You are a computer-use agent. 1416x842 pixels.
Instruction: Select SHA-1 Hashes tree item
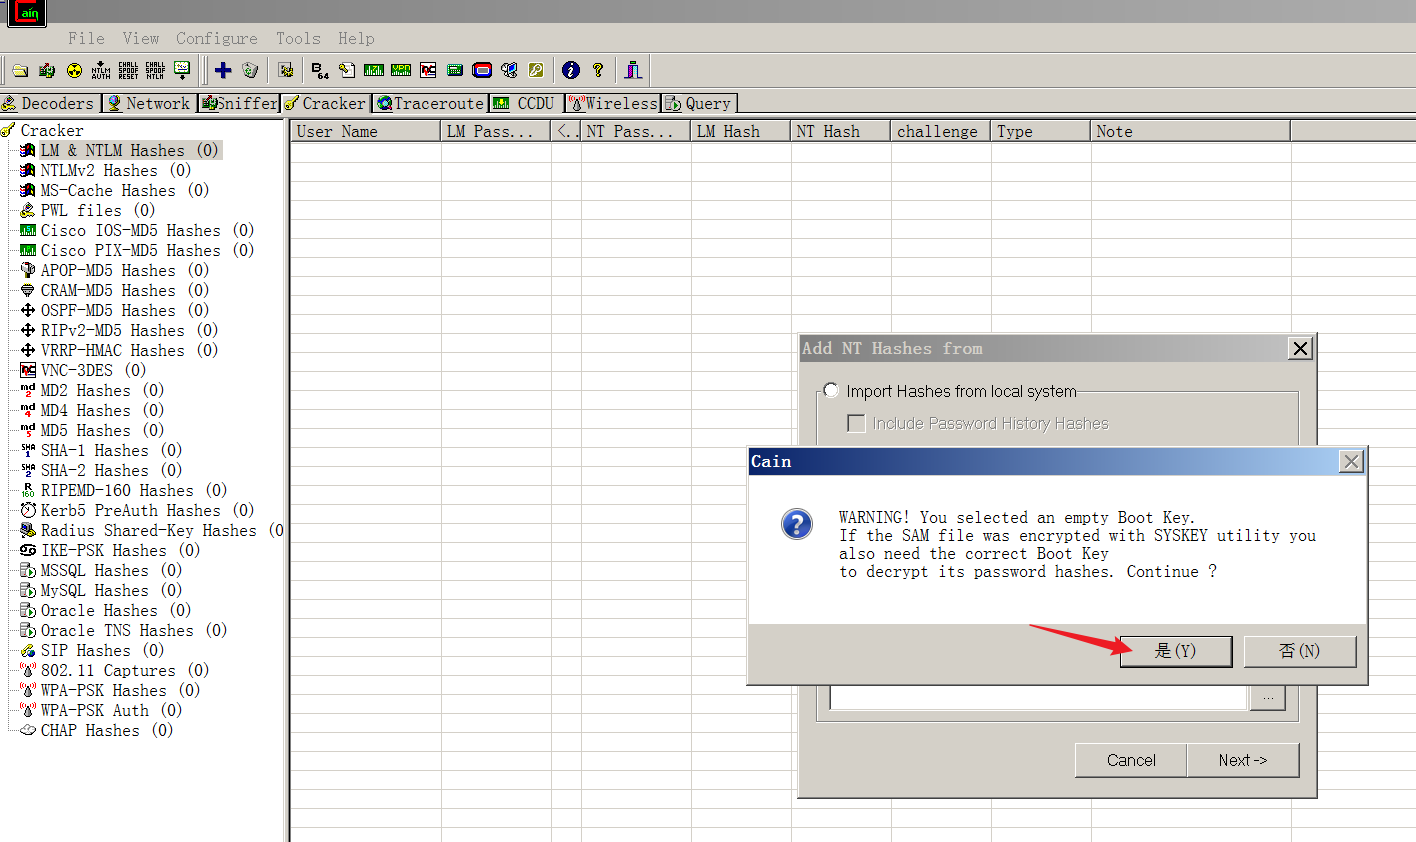click(111, 450)
